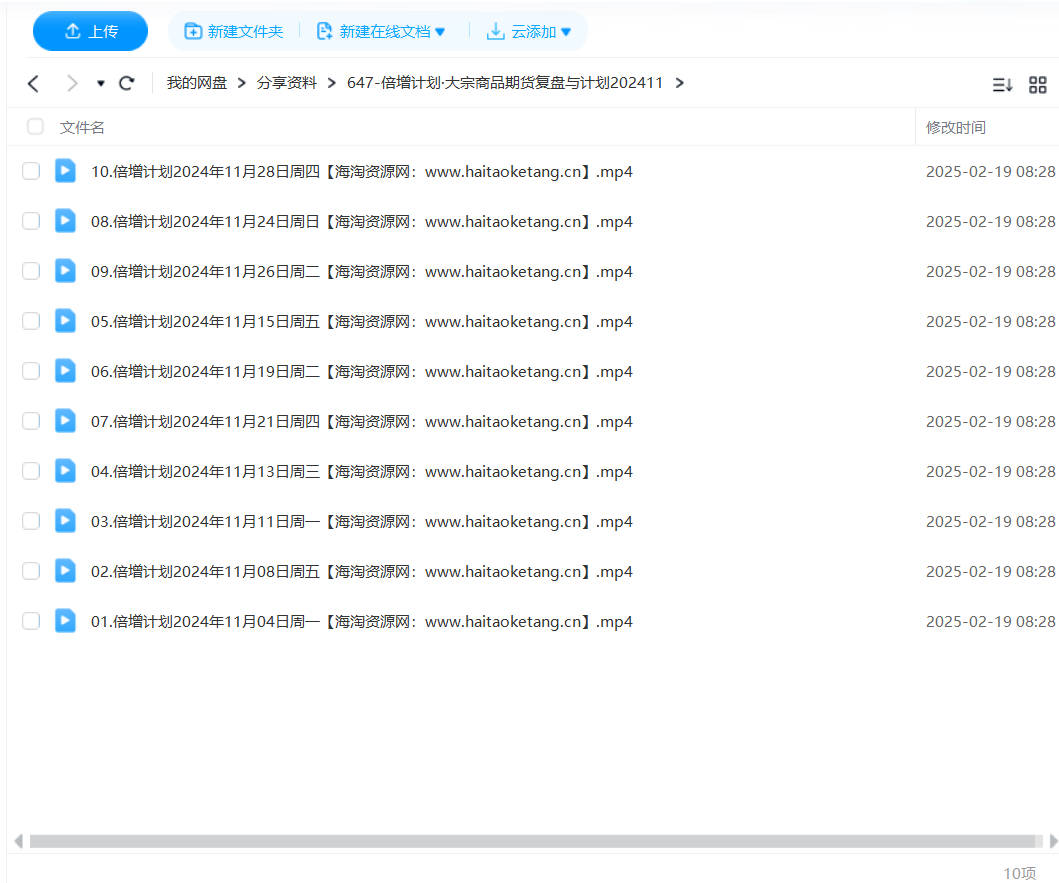Image resolution: width=1059 pixels, height=883 pixels.
Task: Expand chevron after 我的网盘 breadcrumb
Action: click(241, 83)
